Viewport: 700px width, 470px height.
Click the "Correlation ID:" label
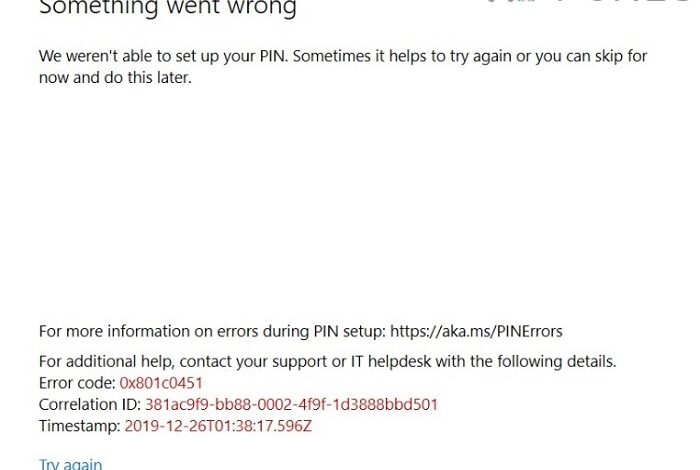(x=89, y=404)
